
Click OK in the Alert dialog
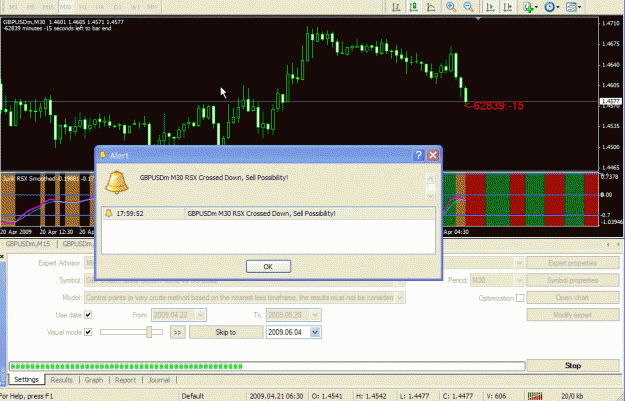click(x=268, y=267)
